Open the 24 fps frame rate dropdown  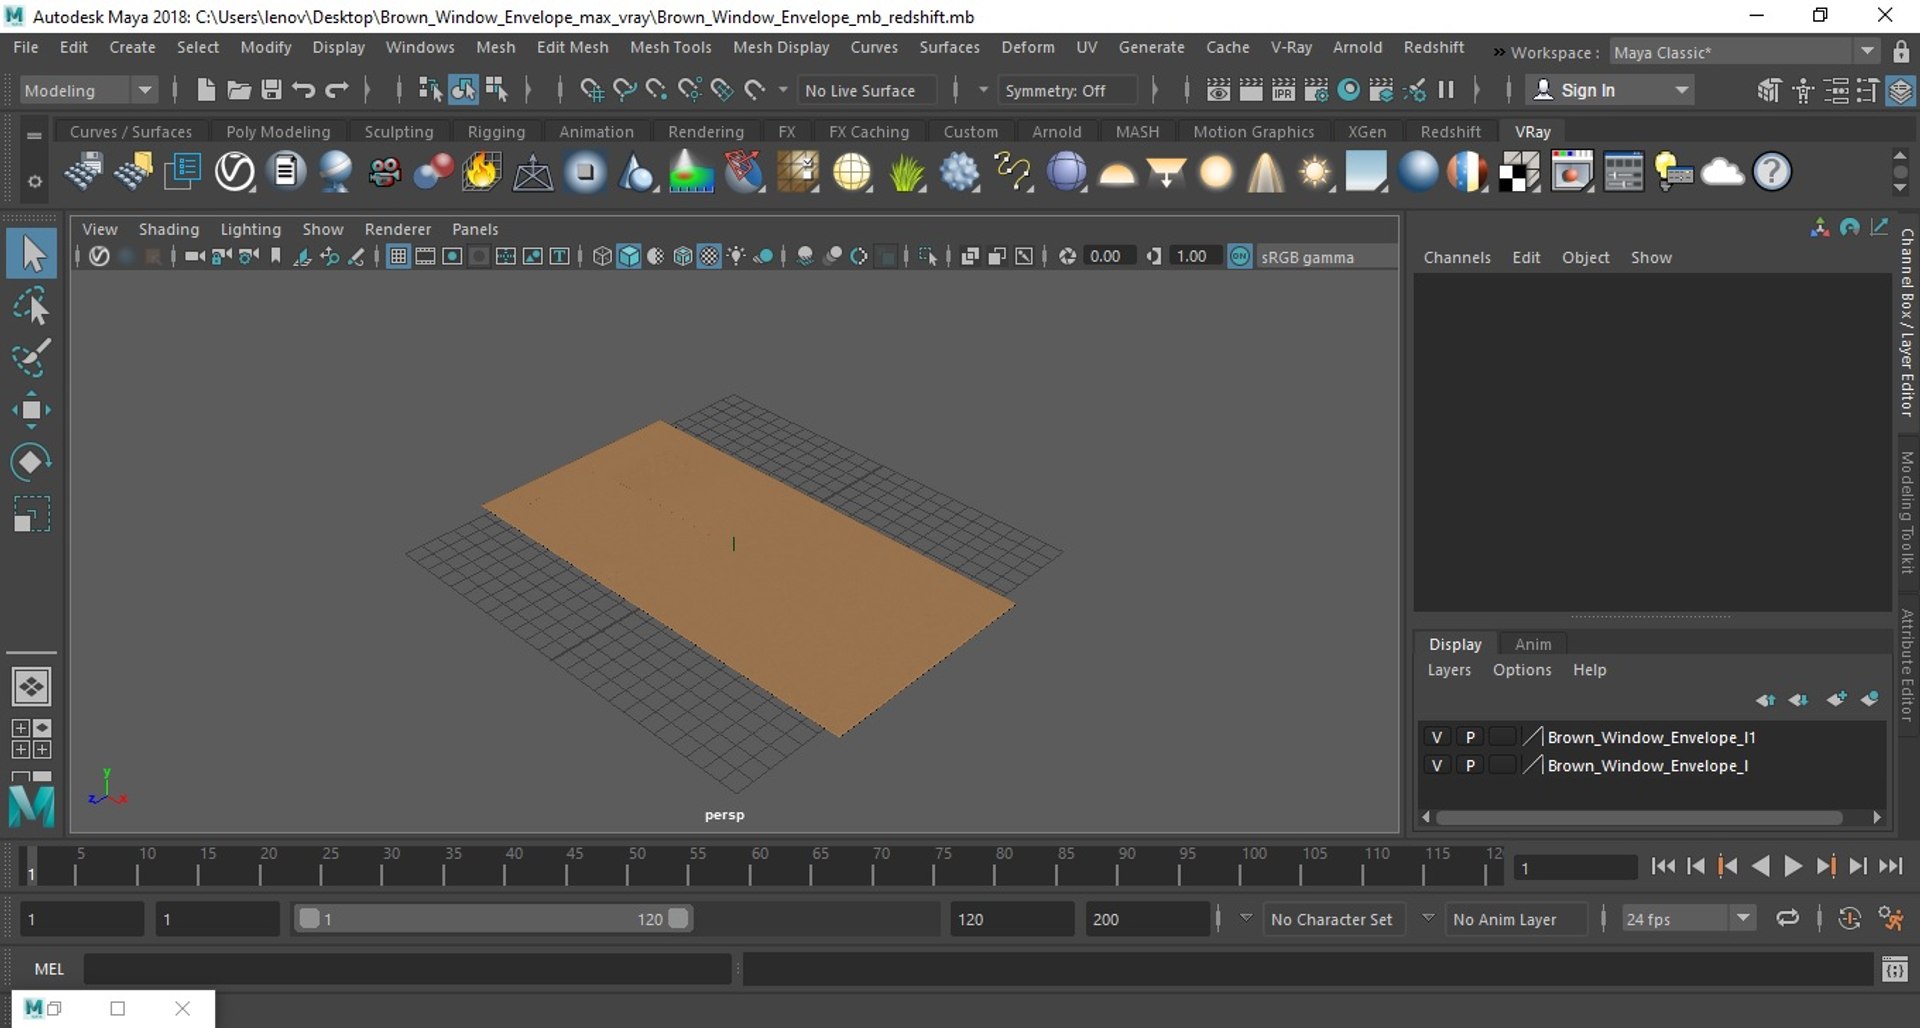[1689, 919]
